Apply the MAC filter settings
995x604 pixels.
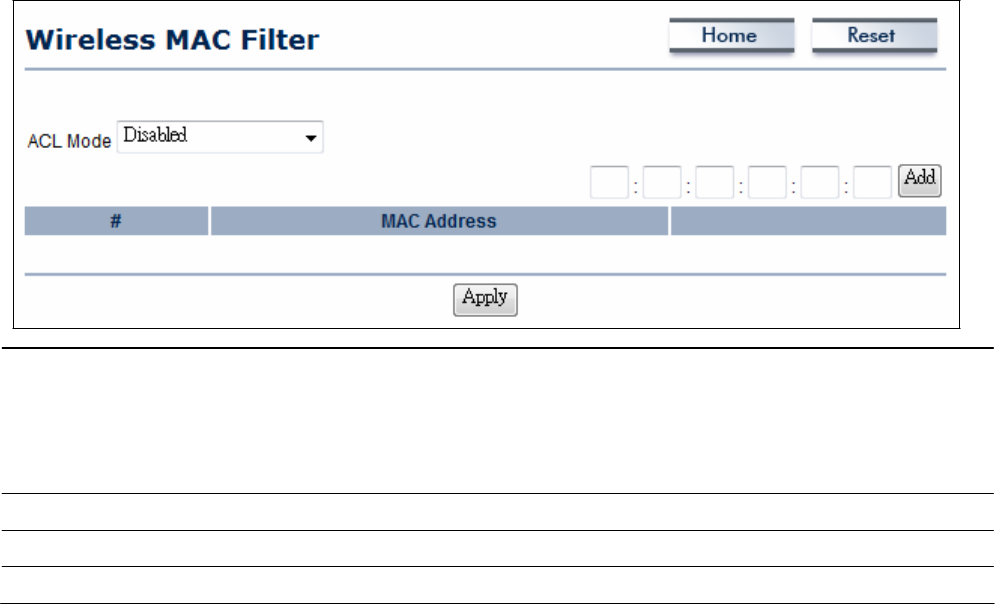click(485, 299)
